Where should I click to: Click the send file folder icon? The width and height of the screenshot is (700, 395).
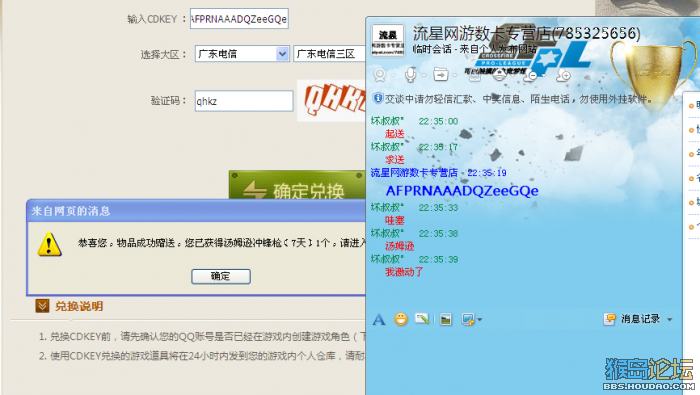point(441,75)
